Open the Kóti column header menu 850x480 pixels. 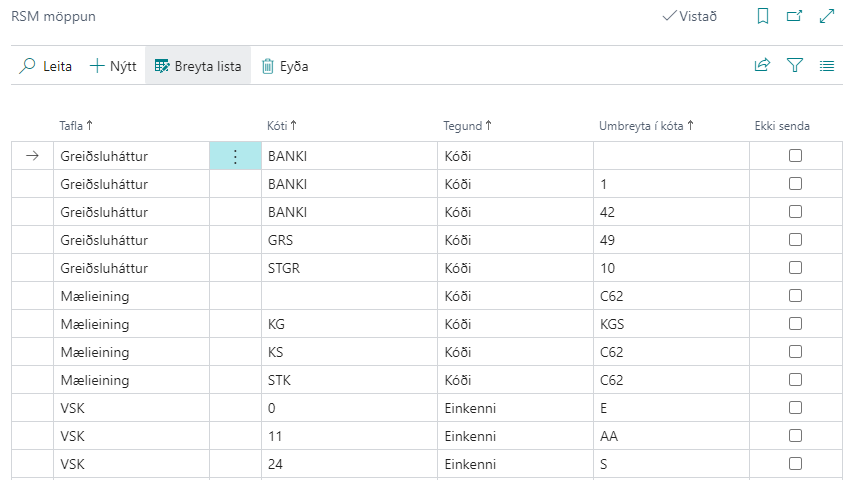(282, 126)
